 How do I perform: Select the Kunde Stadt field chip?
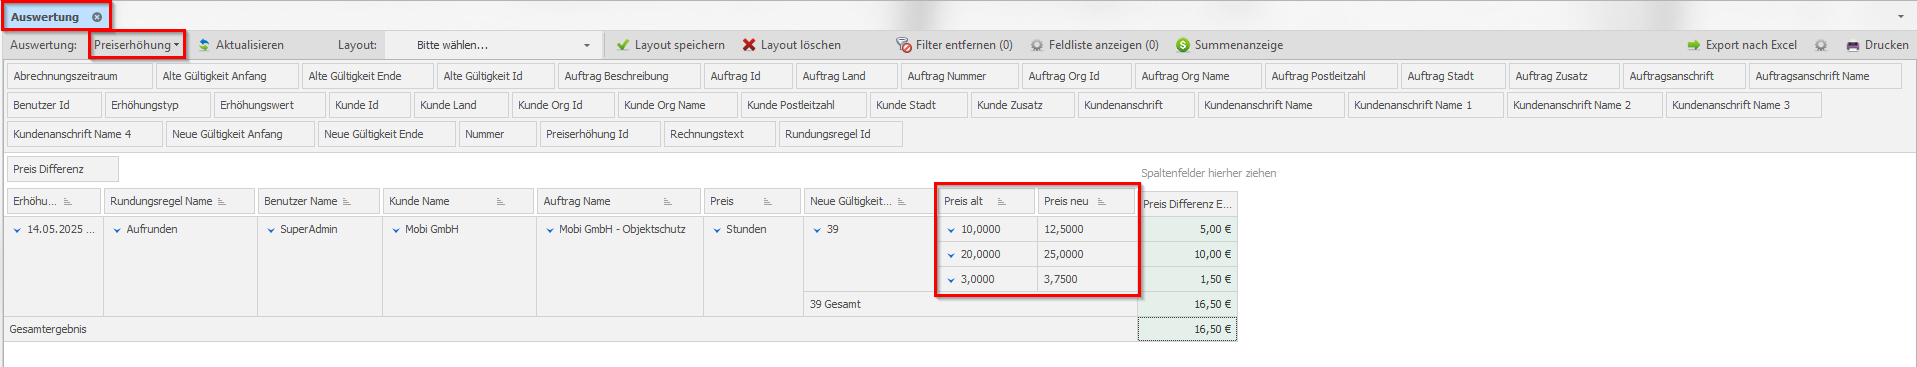click(918, 105)
